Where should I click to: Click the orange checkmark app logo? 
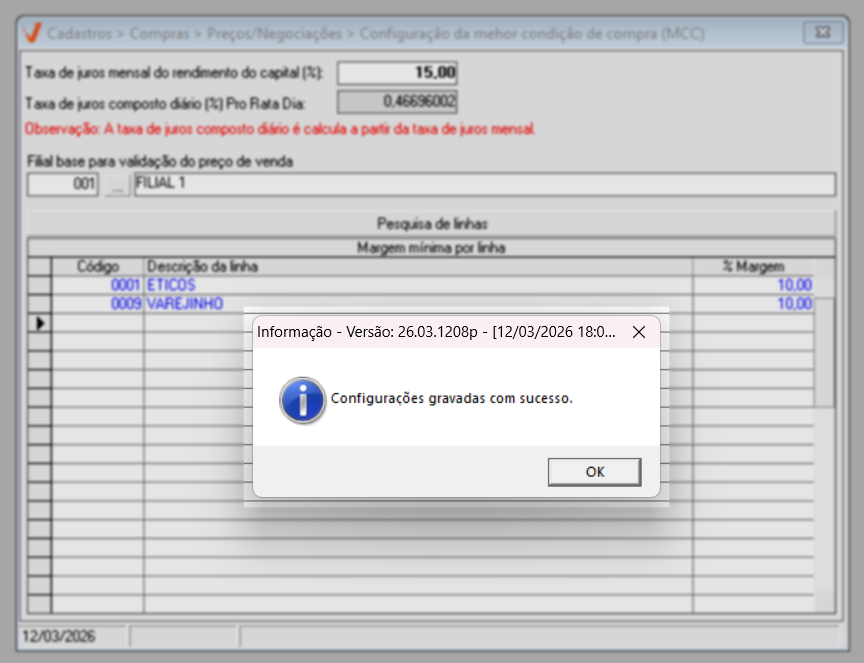coord(33,33)
